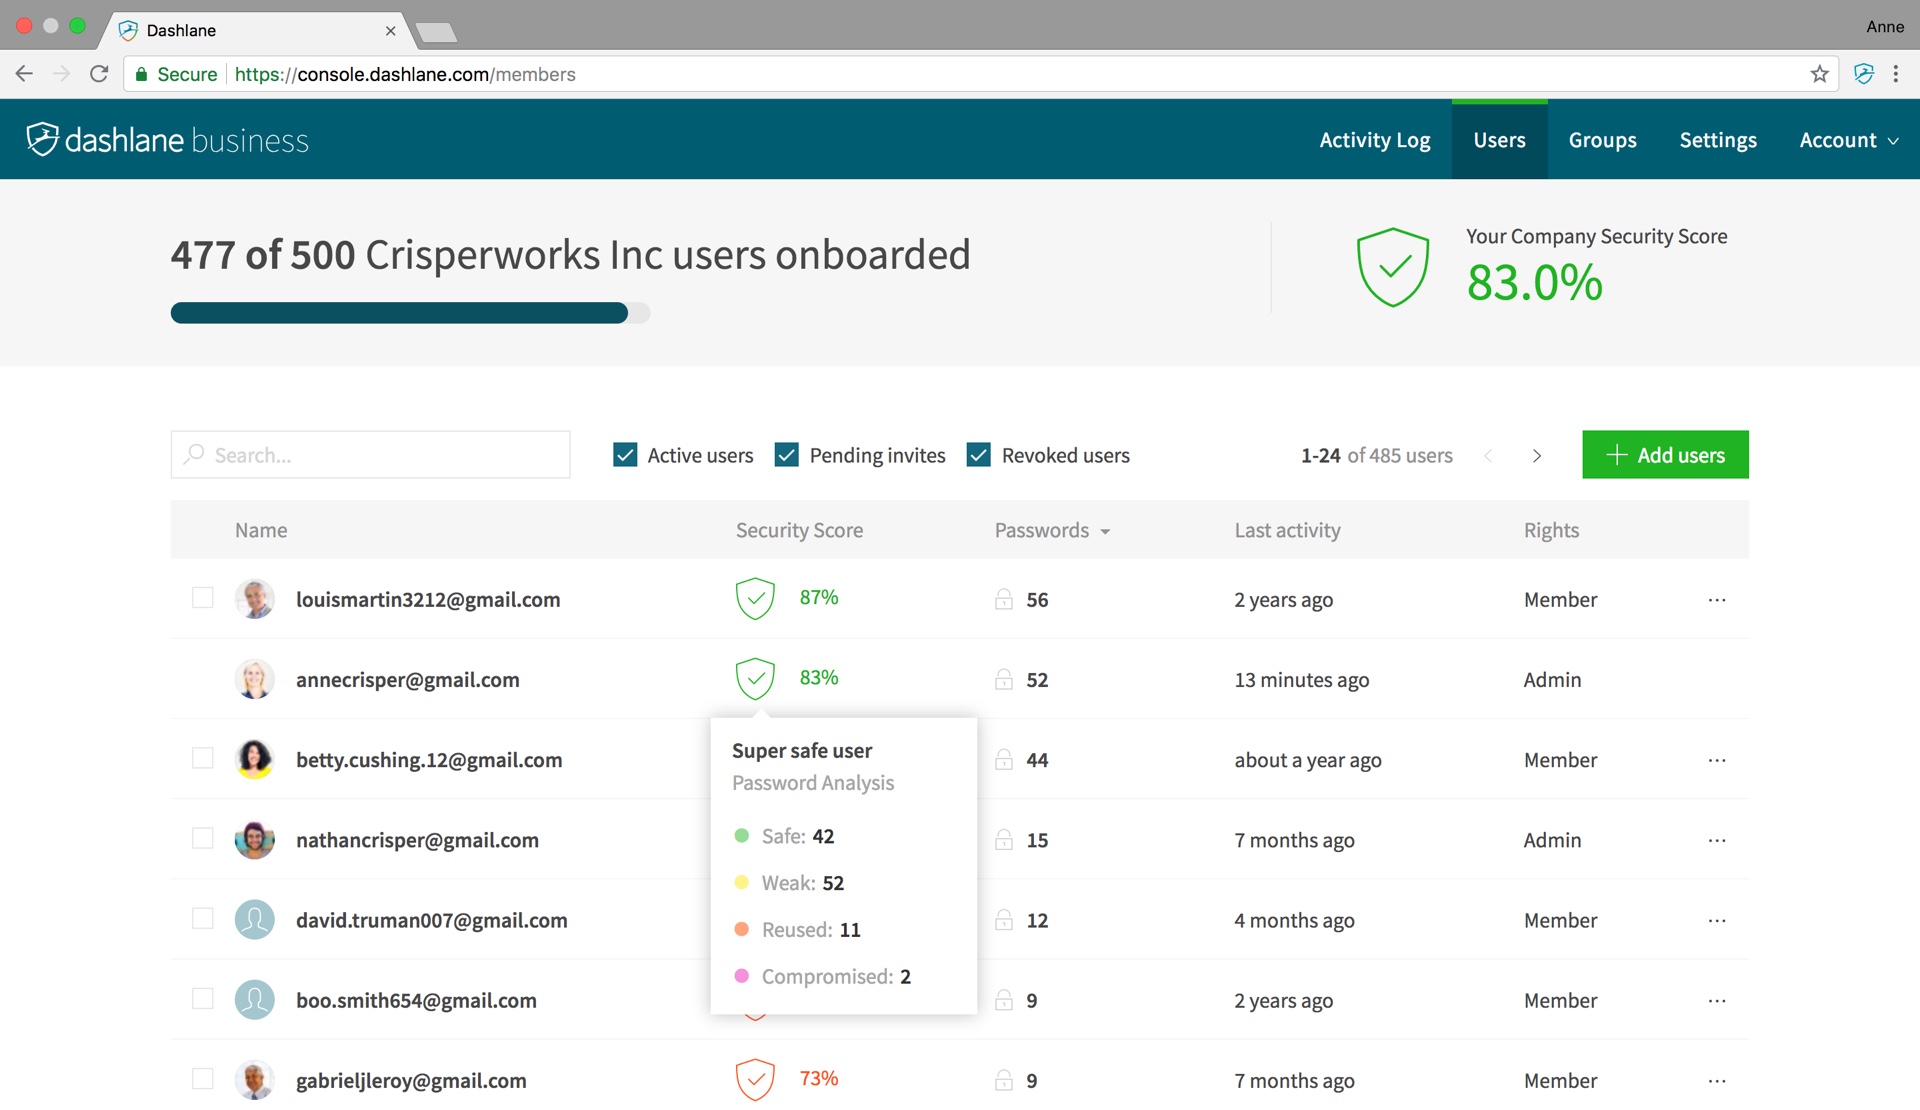Bookmark the page with the star icon
The height and width of the screenshot is (1110, 1920).
(x=1819, y=74)
